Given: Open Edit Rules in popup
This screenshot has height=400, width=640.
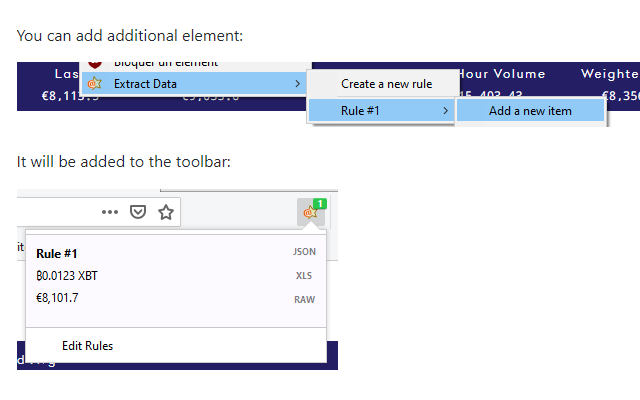Looking at the screenshot, I should pos(87,346).
